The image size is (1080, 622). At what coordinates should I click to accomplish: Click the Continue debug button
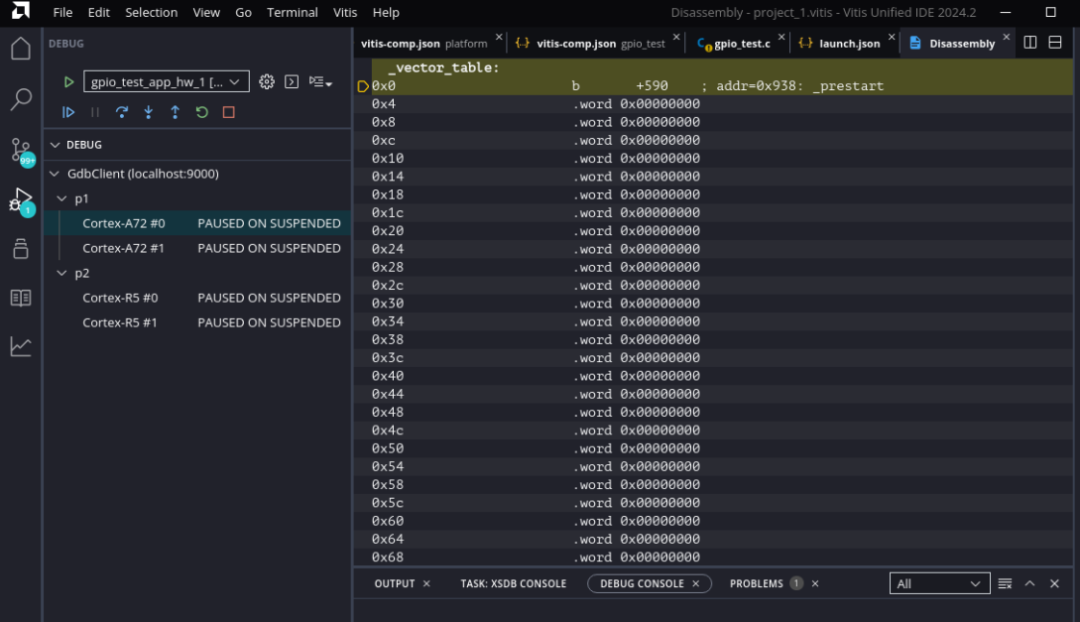pyautogui.click(x=68, y=112)
